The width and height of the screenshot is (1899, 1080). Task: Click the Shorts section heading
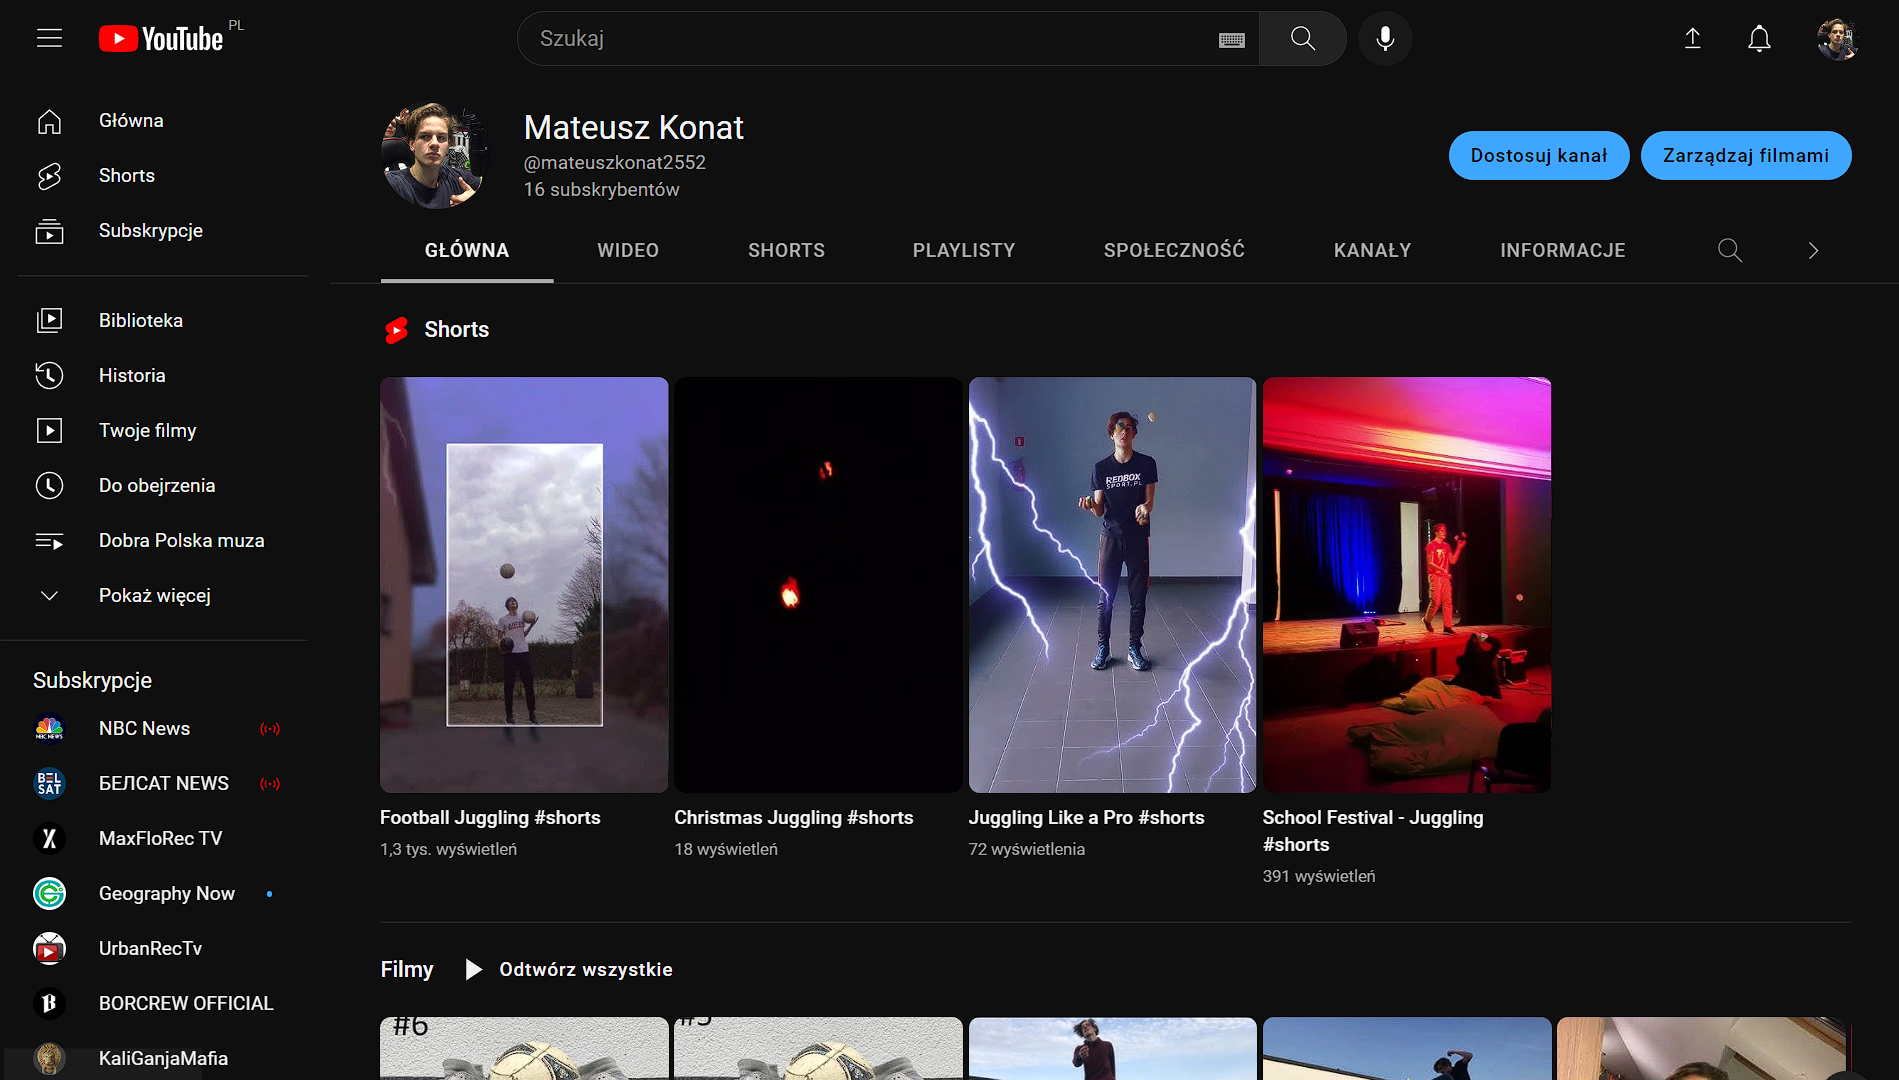click(456, 329)
